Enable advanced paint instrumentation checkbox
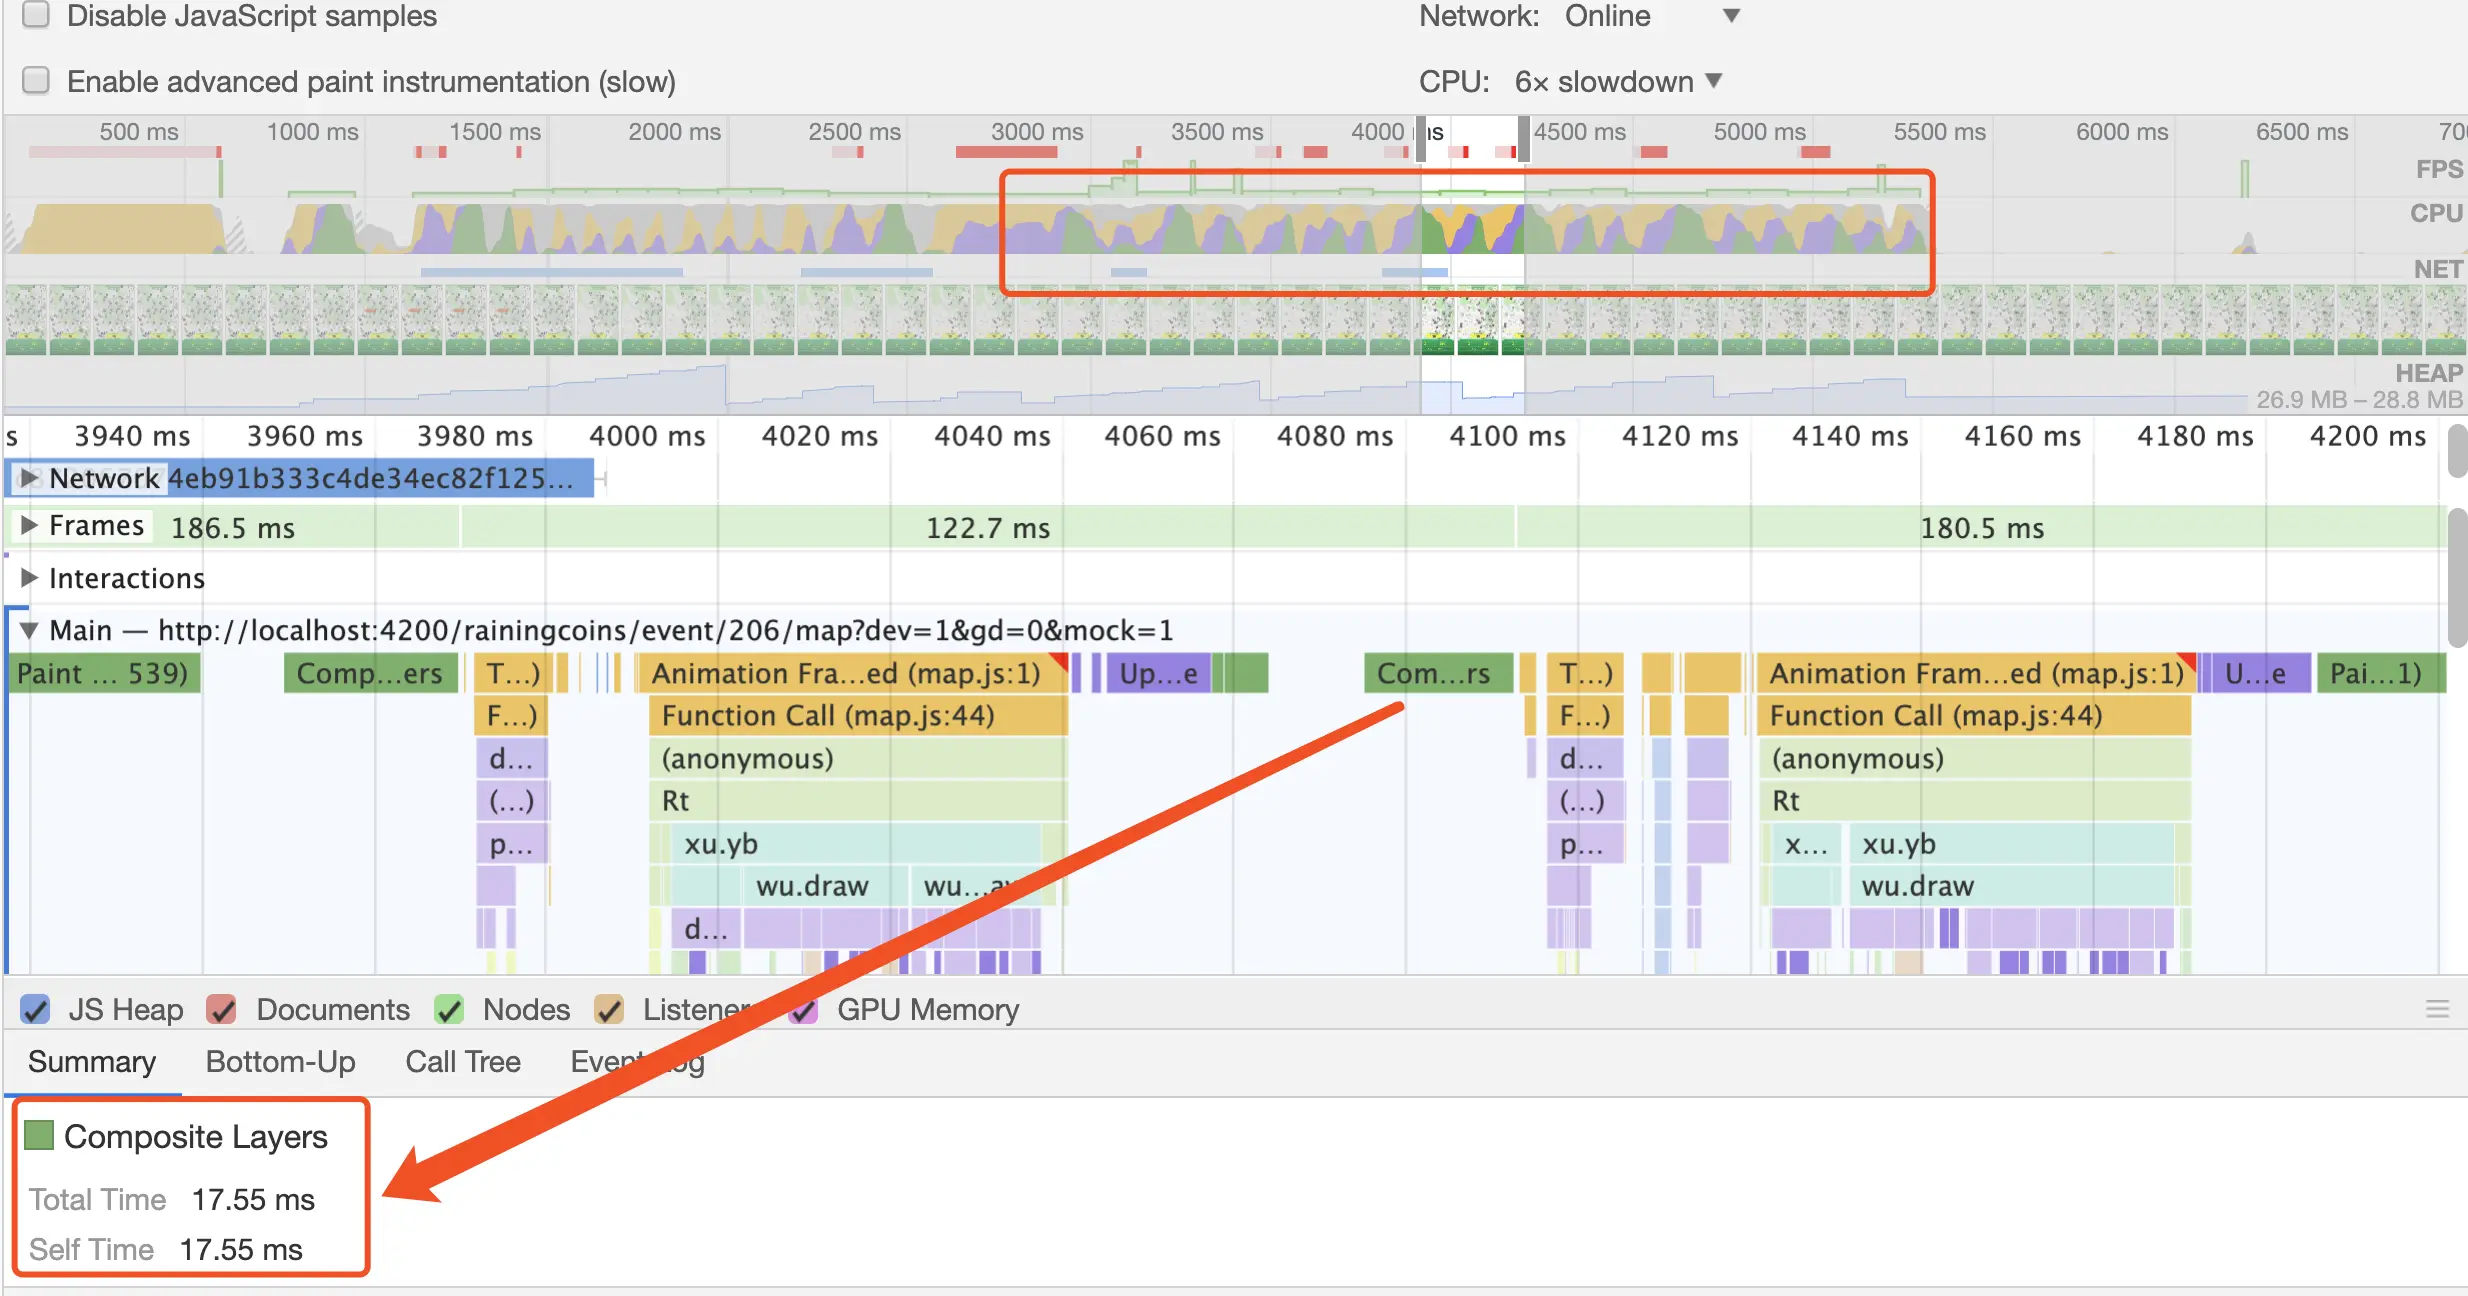 [x=36, y=80]
